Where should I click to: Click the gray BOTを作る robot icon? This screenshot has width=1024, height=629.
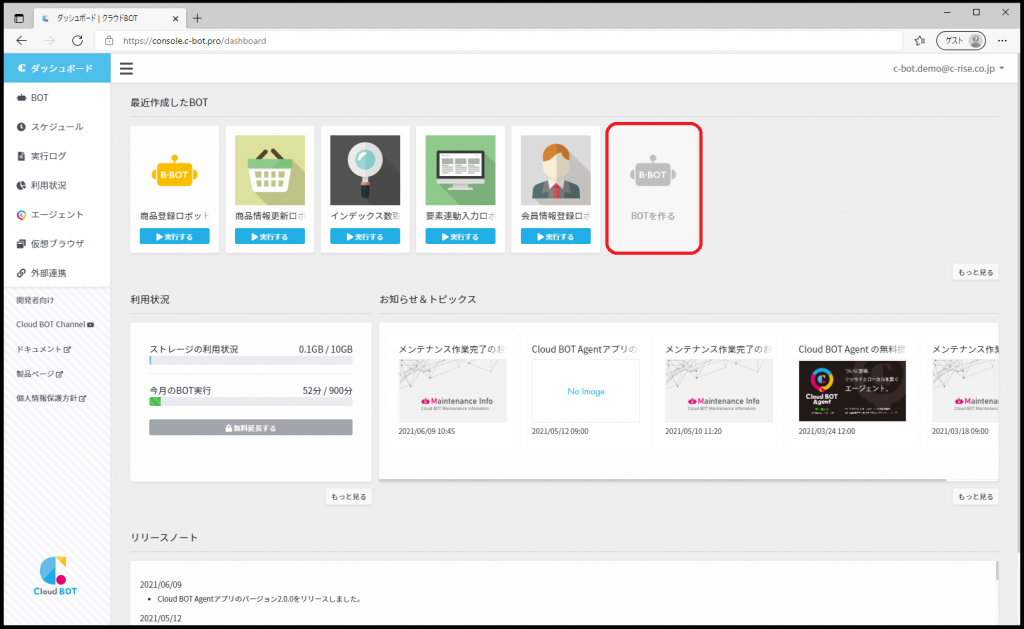tap(653, 172)
